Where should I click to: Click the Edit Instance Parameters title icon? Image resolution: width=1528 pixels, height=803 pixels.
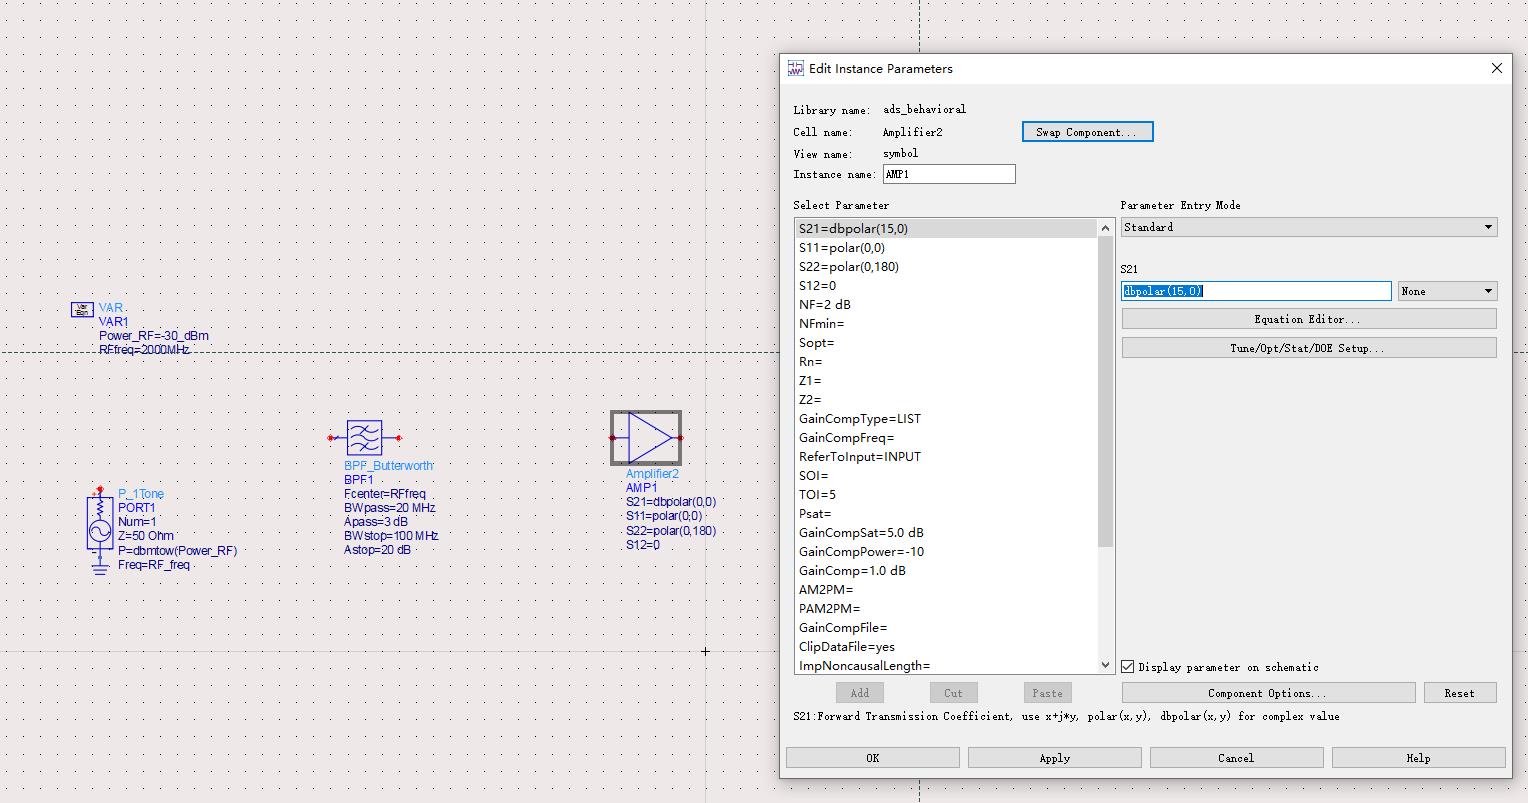point(796,68)
